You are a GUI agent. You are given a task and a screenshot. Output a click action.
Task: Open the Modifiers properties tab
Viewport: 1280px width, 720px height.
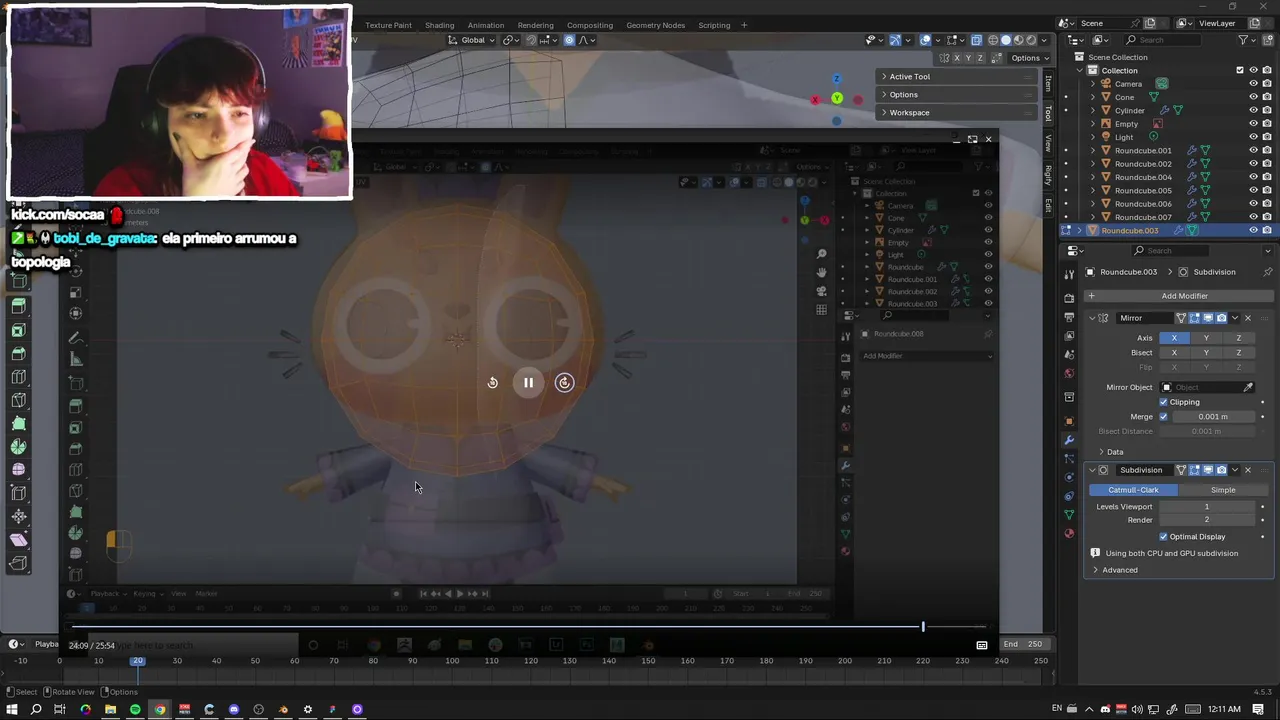pos(1069,440)
